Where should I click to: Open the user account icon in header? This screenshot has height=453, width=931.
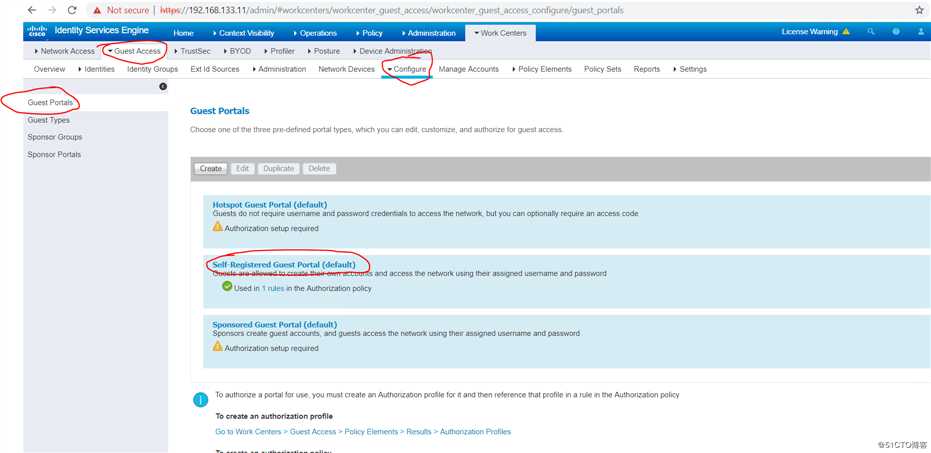[x=919, y=31]
